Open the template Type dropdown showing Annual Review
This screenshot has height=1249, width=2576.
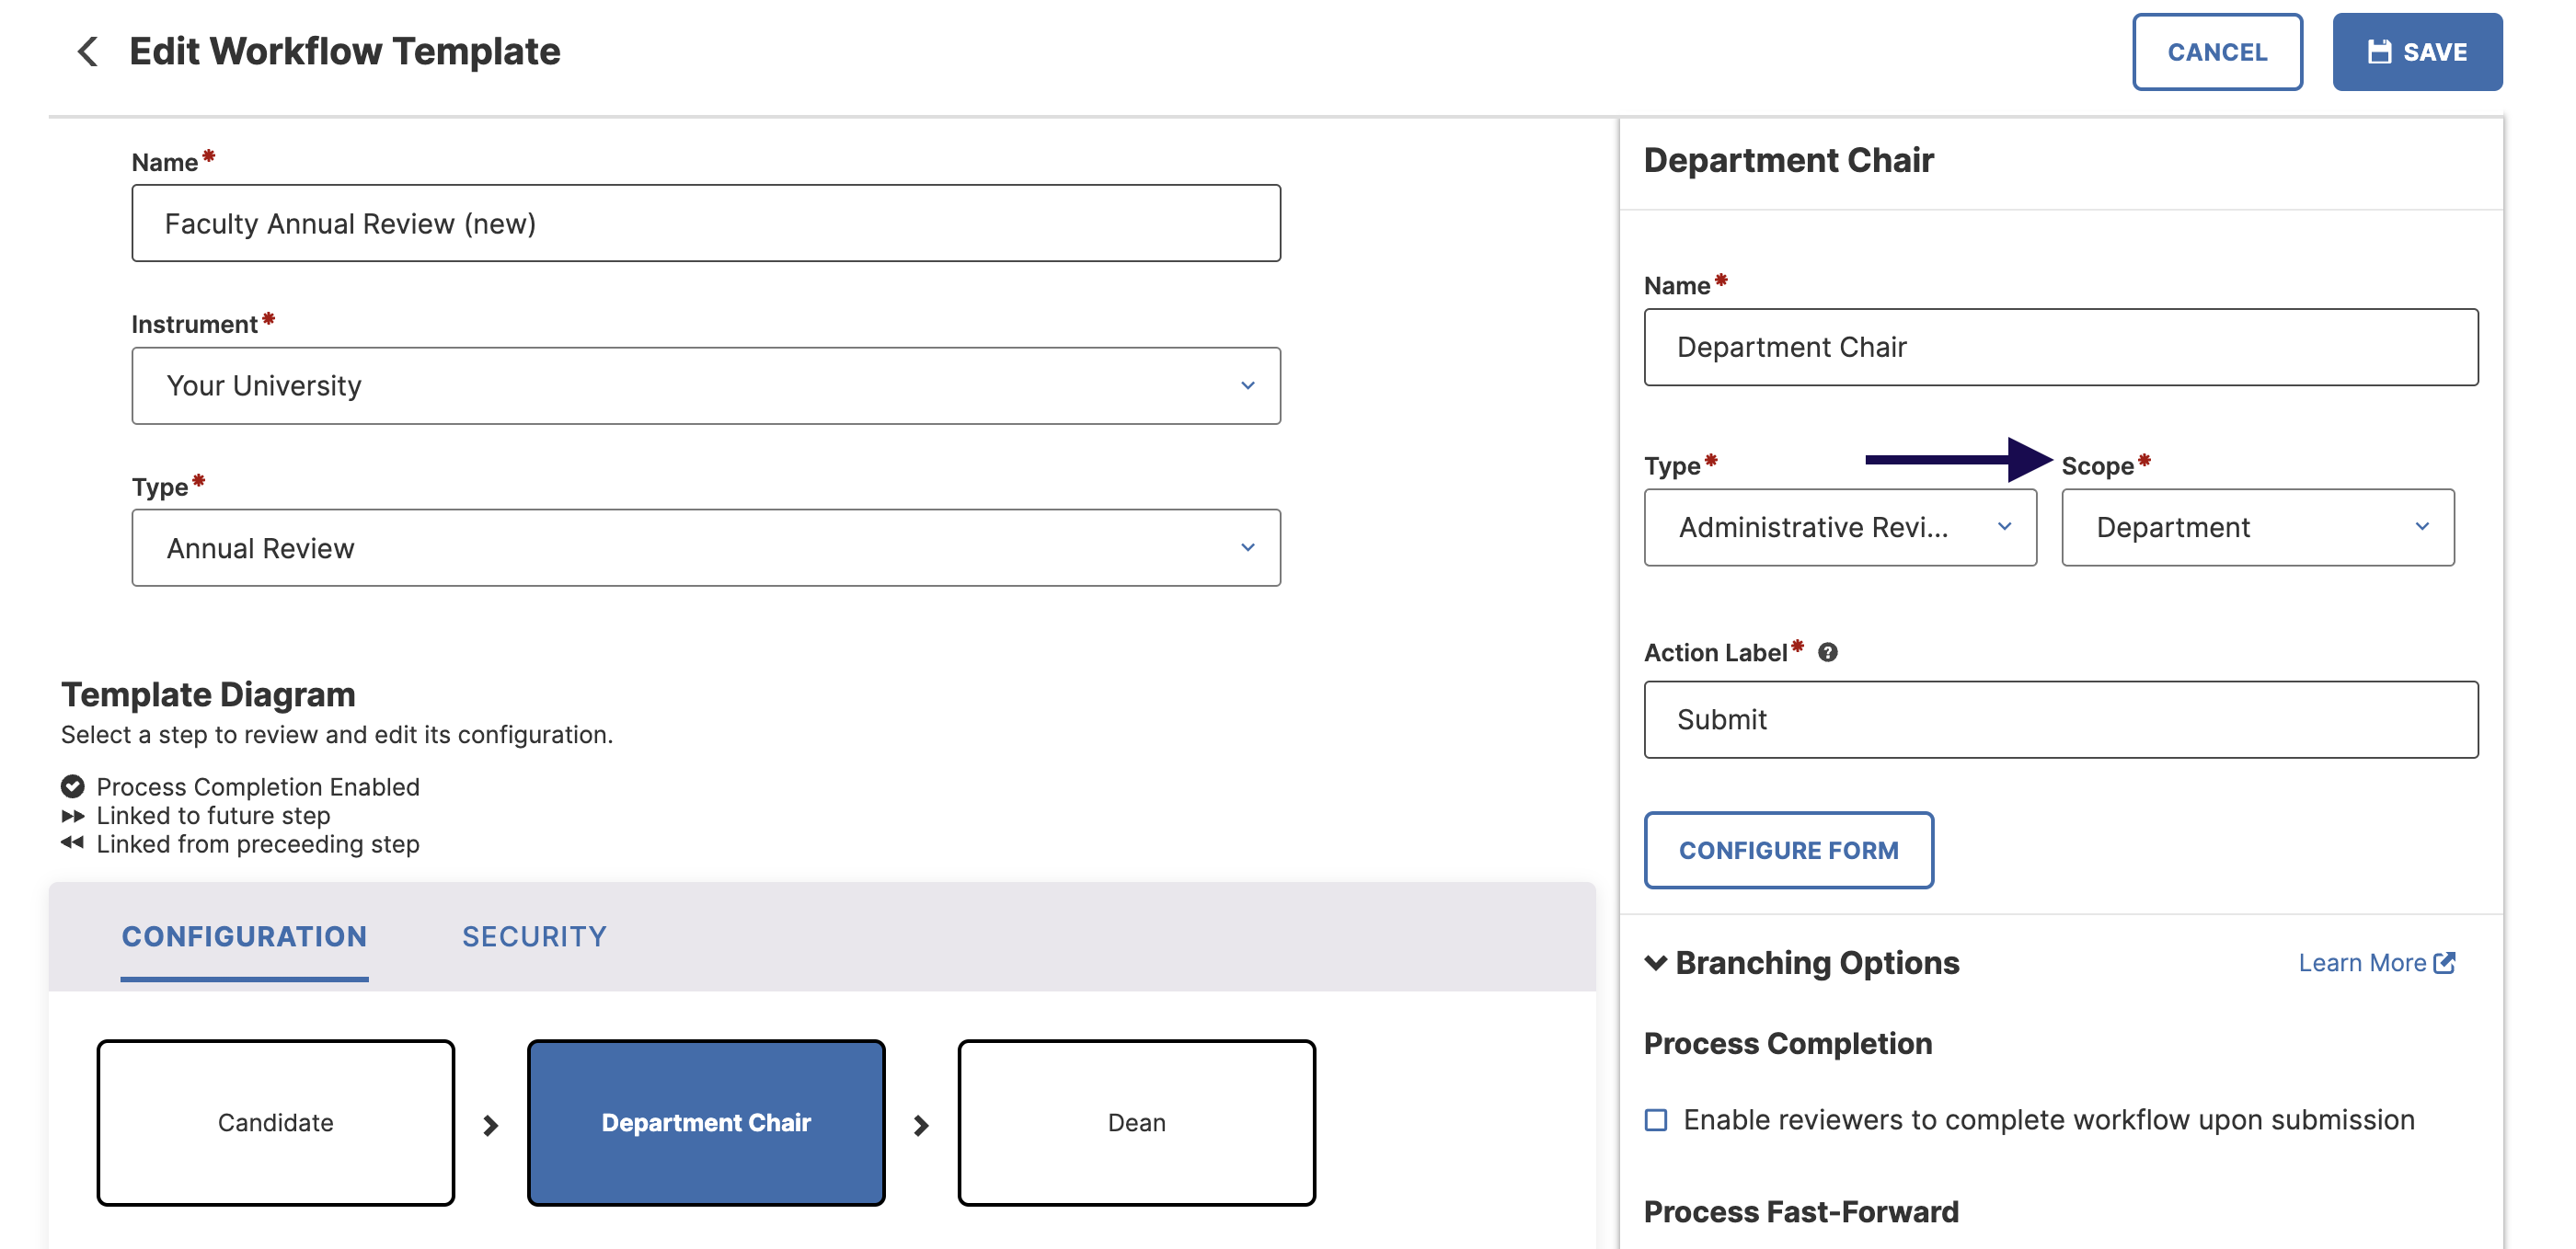(x=706, y=548)
